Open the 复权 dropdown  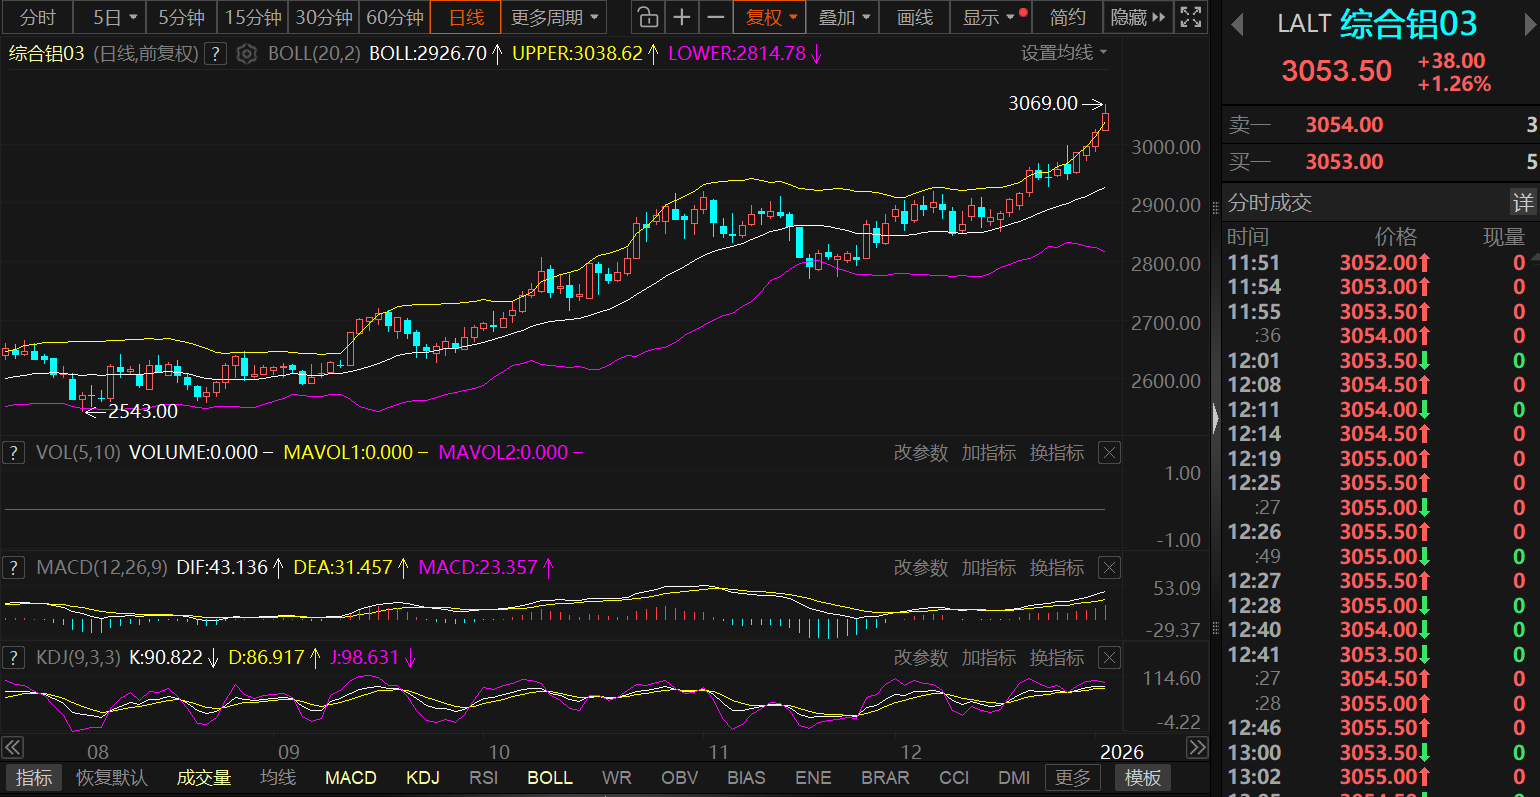coord(772,17)
